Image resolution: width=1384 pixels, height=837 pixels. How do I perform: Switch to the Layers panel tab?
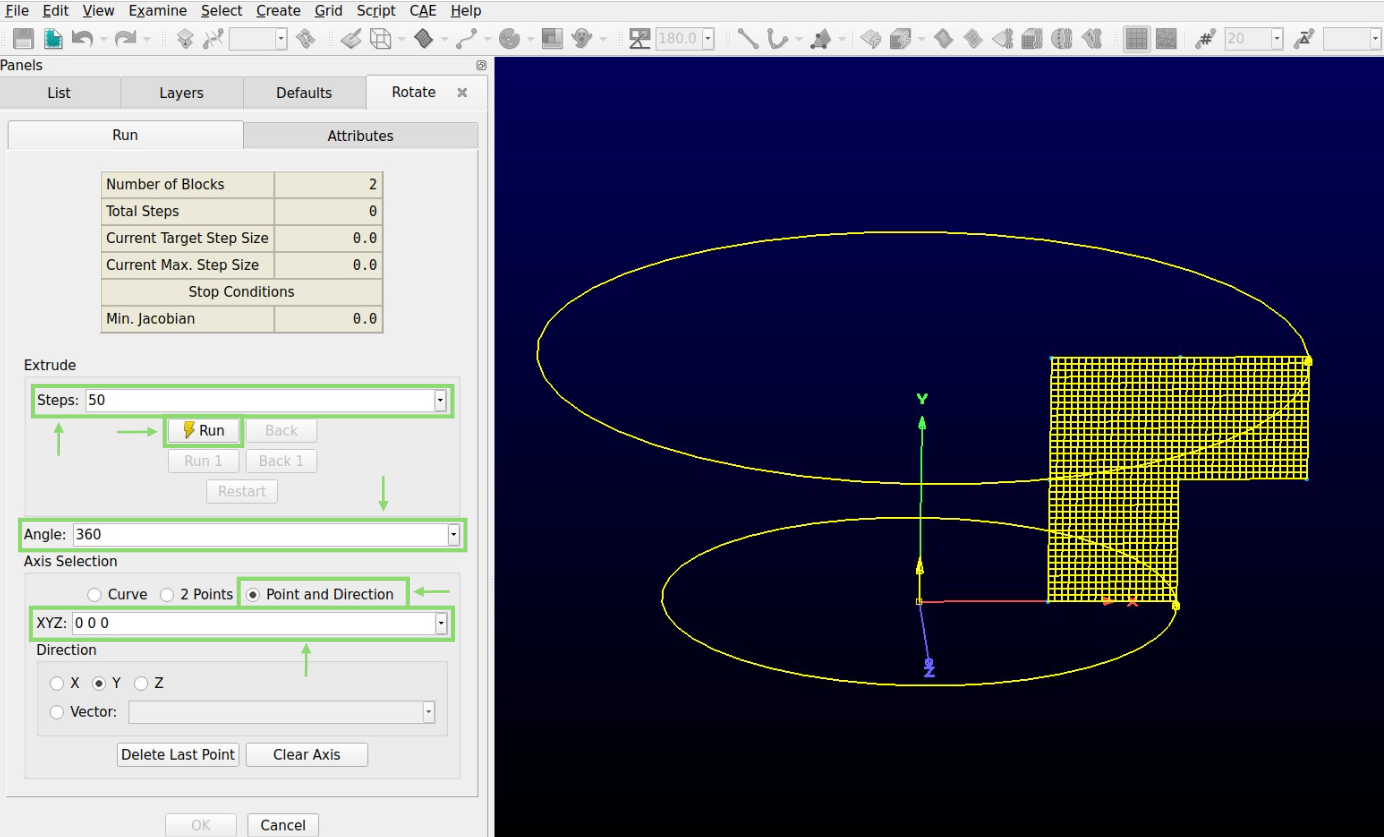pyautogui.click(x=181, y=93)
